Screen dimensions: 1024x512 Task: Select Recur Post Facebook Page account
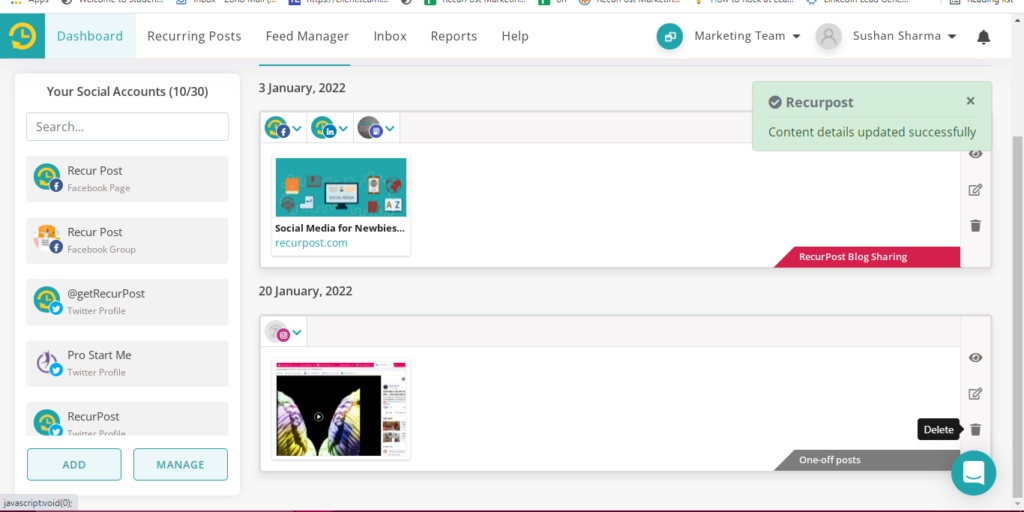tap(127, 178)
